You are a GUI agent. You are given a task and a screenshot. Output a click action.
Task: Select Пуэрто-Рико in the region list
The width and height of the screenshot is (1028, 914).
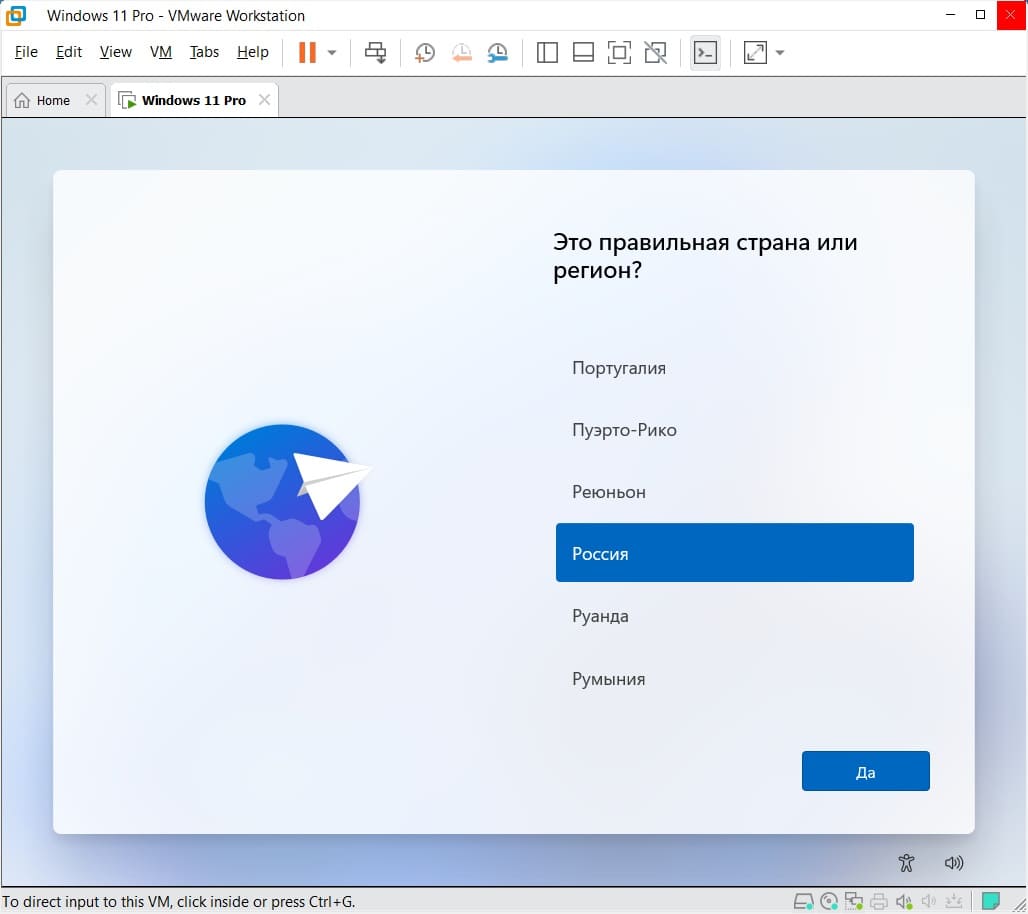click(734, 430)
